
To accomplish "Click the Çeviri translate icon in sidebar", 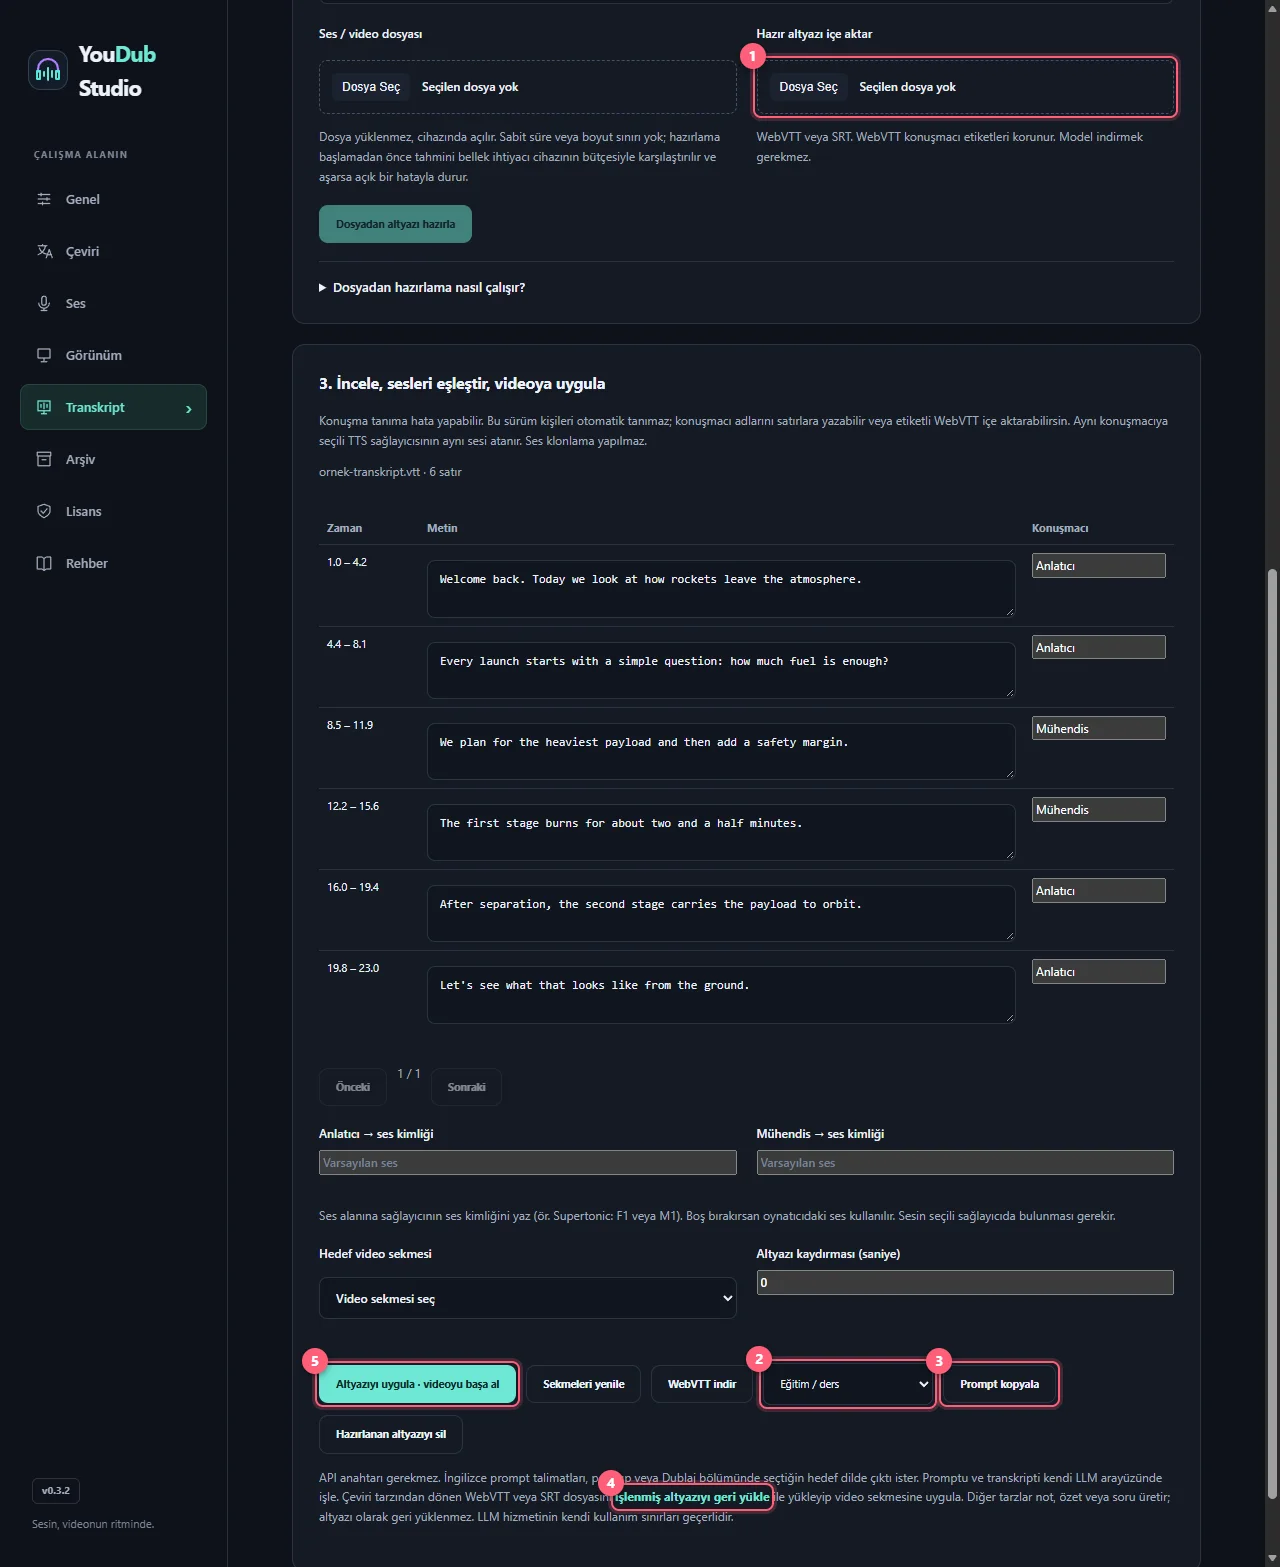I will pyautogui.click(x=44, y=251).
